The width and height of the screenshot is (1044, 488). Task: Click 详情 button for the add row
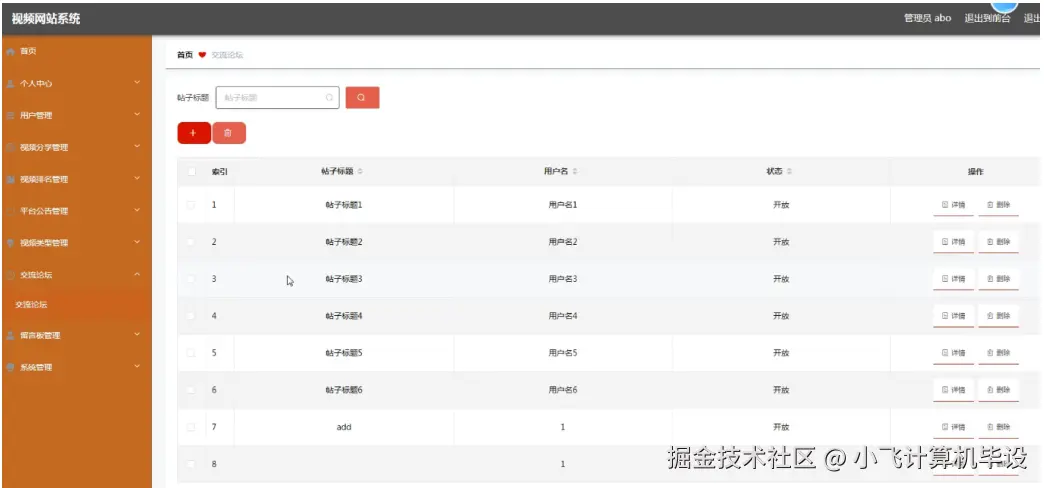[953, 427]
